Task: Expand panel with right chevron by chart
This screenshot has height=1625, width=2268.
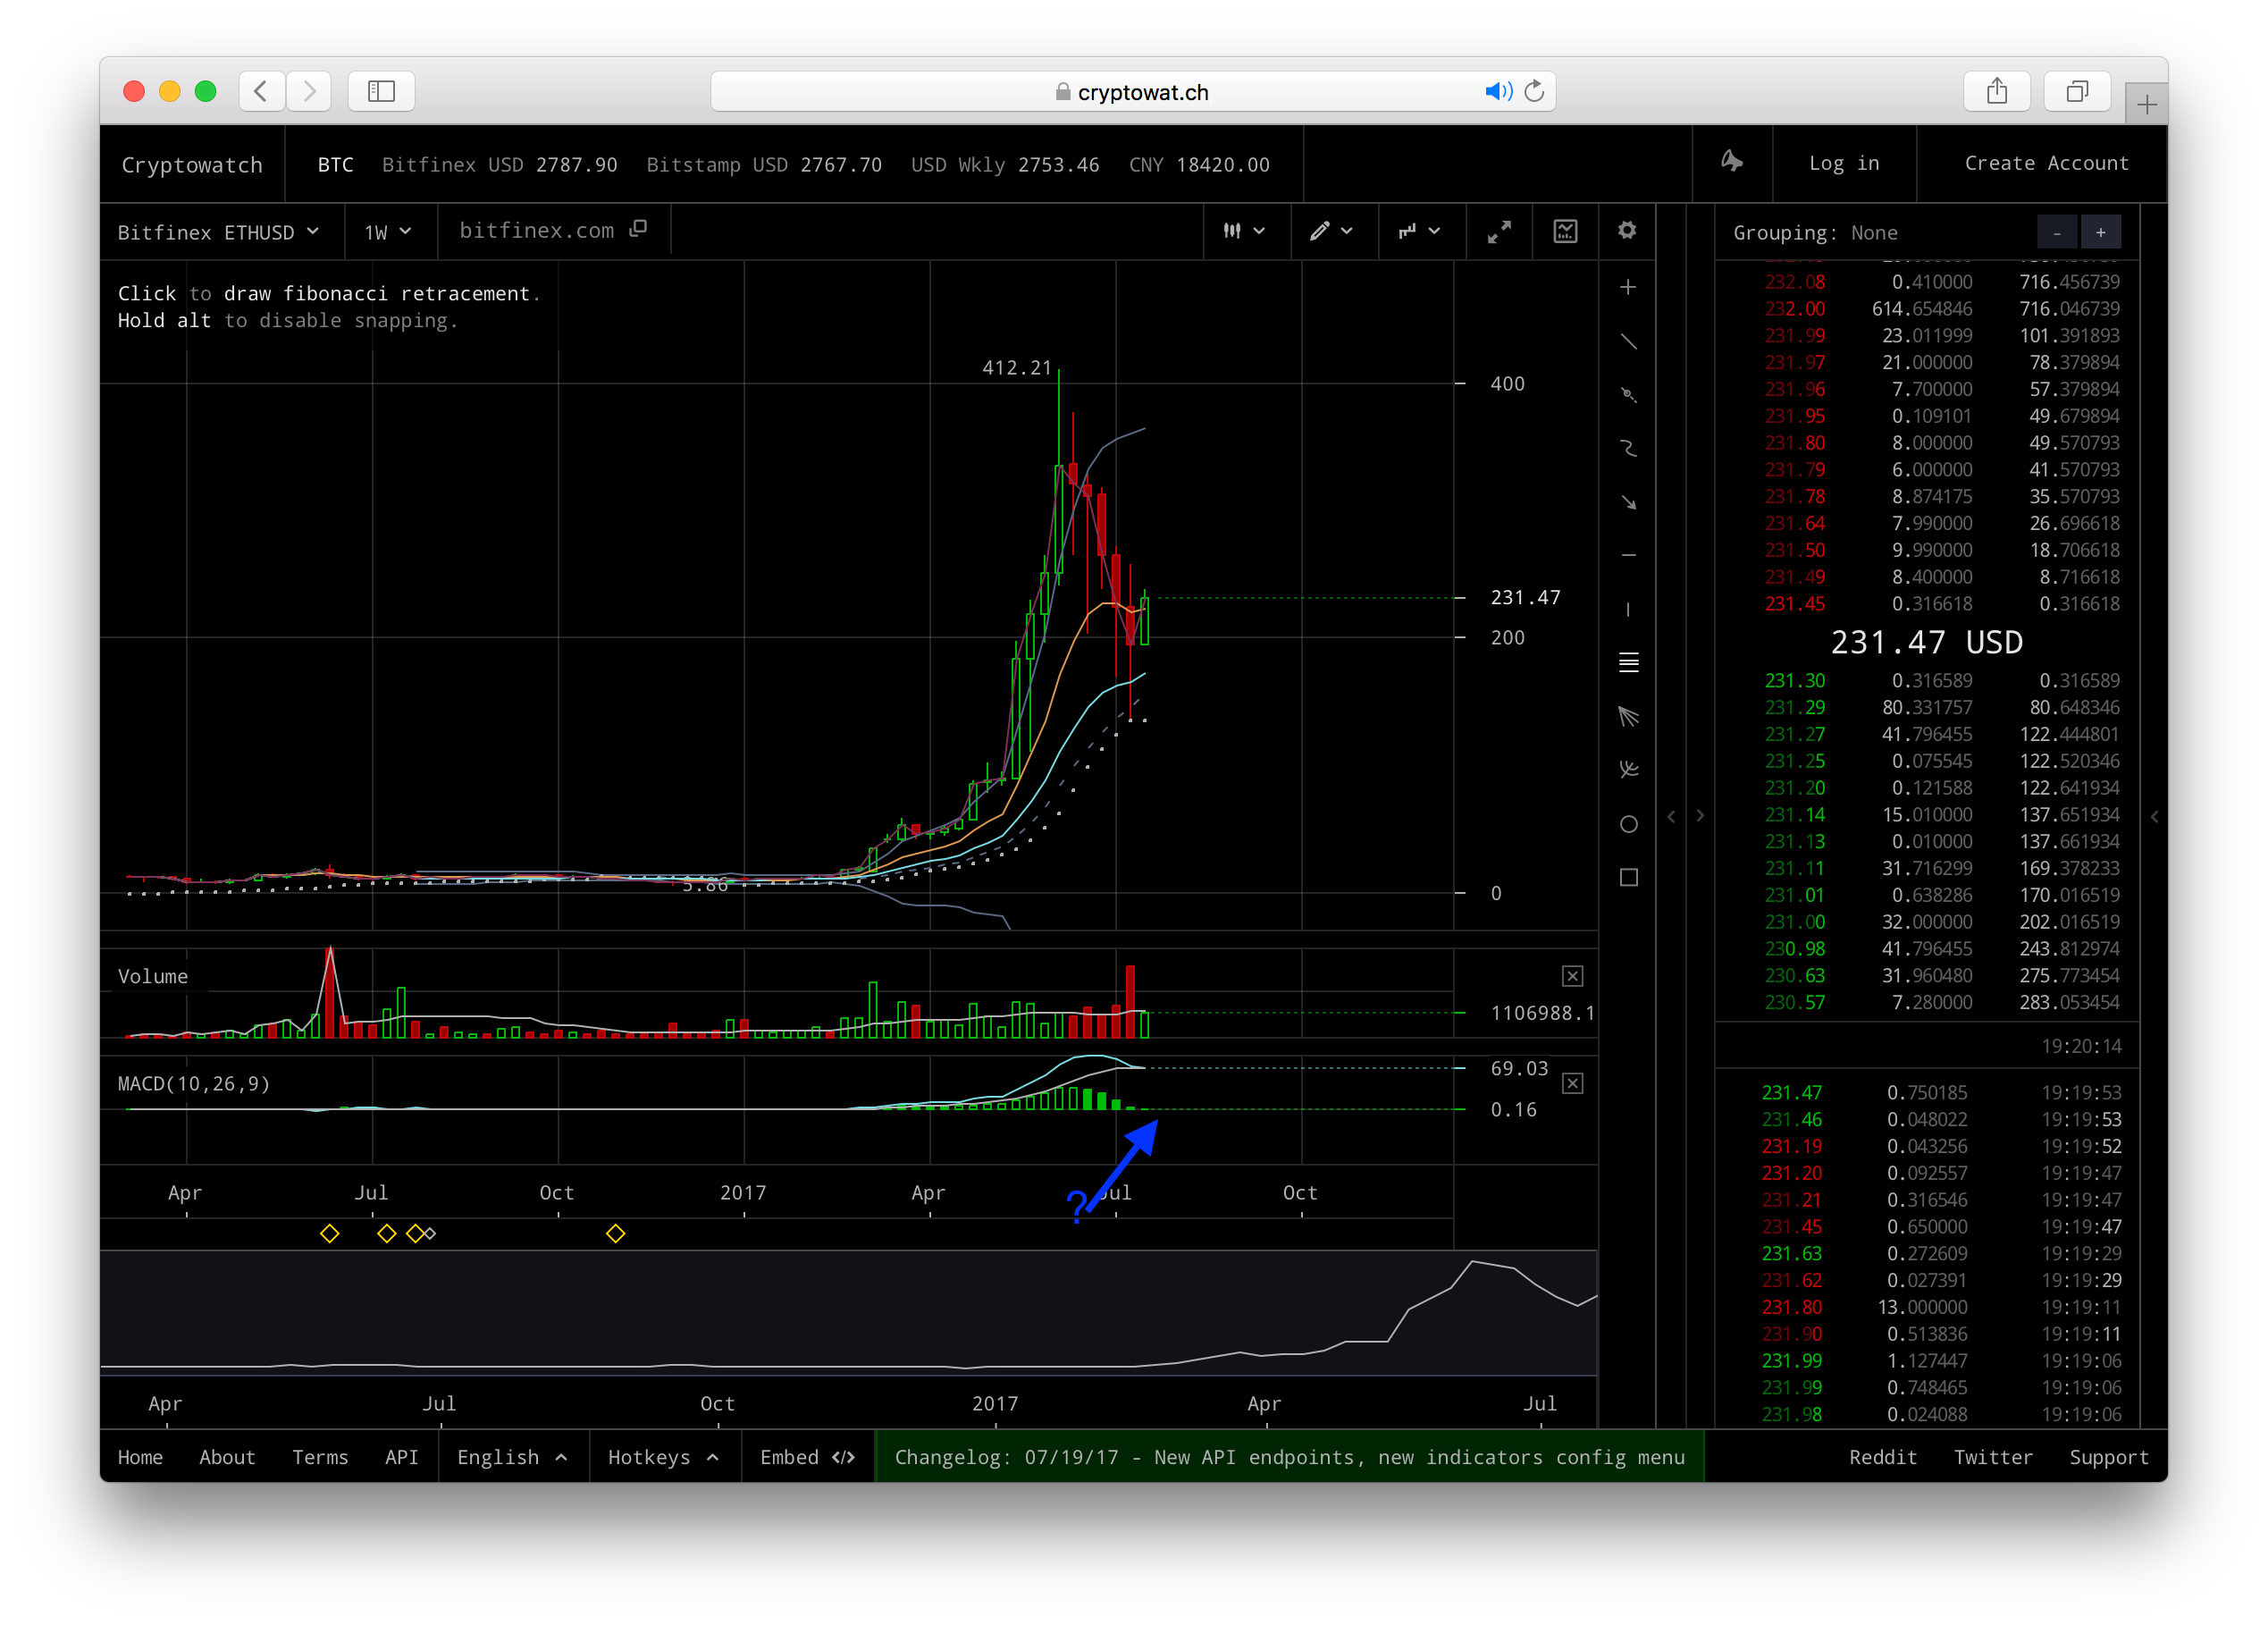Action: coord(1700,816)
